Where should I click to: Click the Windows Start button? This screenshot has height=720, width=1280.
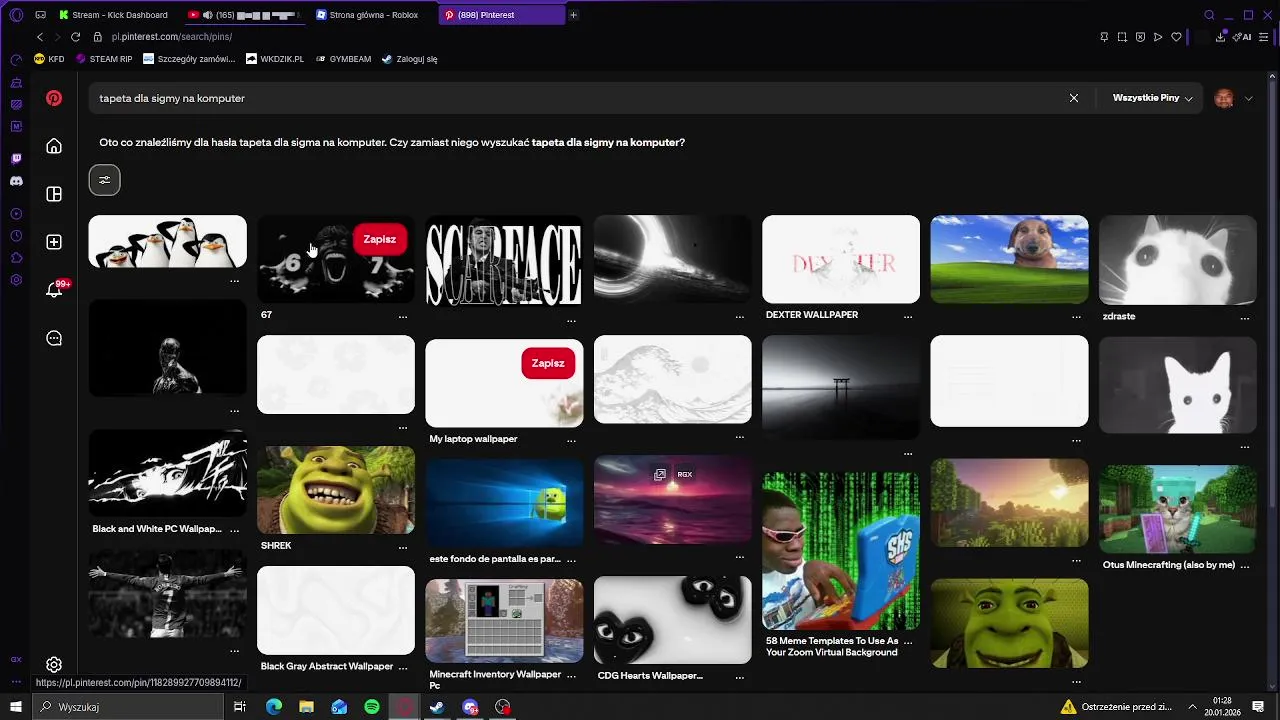click(x=15, y=707)
